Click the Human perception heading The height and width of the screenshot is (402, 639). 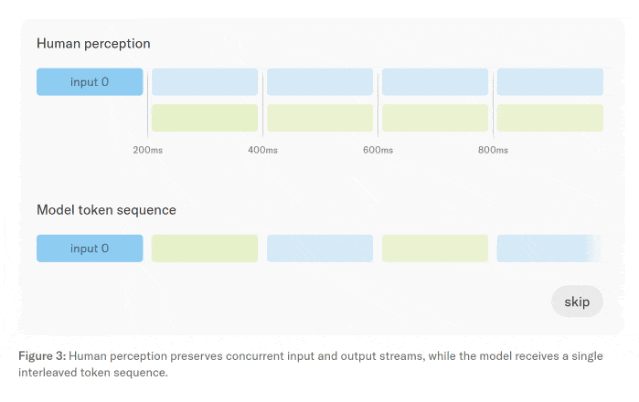coord(93,44)
